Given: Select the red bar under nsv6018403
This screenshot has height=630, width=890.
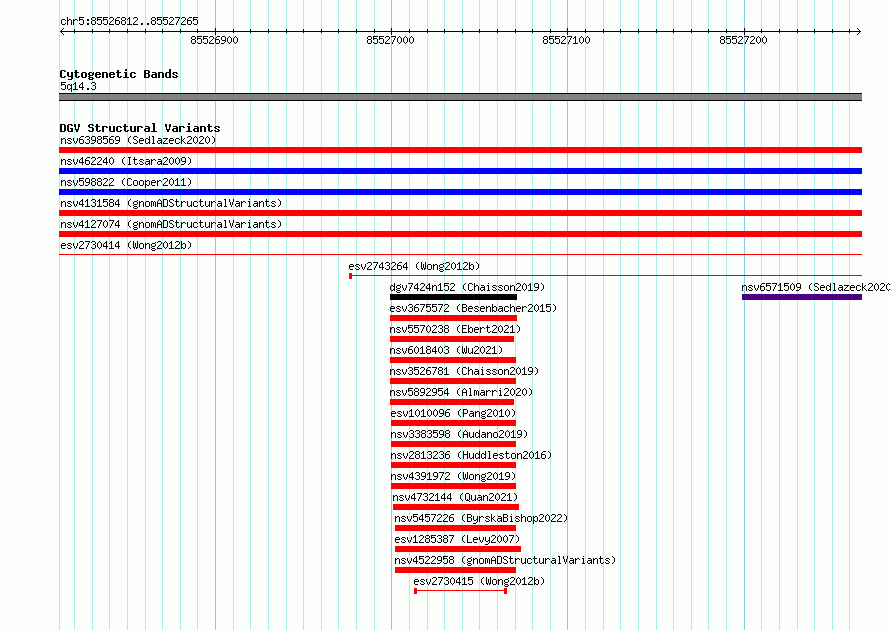Looking at the screenshot, I should tap(453, 360).
